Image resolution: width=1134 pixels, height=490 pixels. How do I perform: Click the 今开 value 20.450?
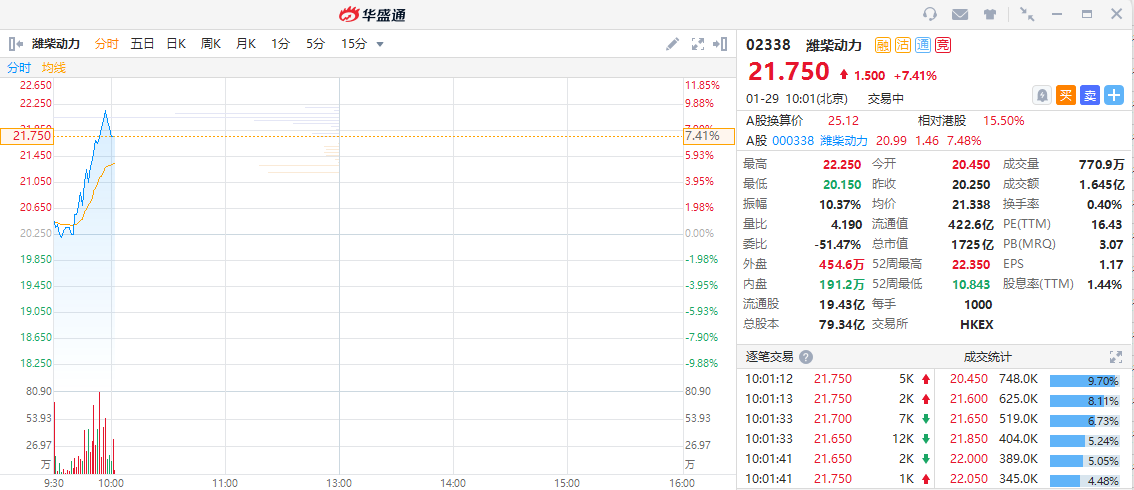971,165
